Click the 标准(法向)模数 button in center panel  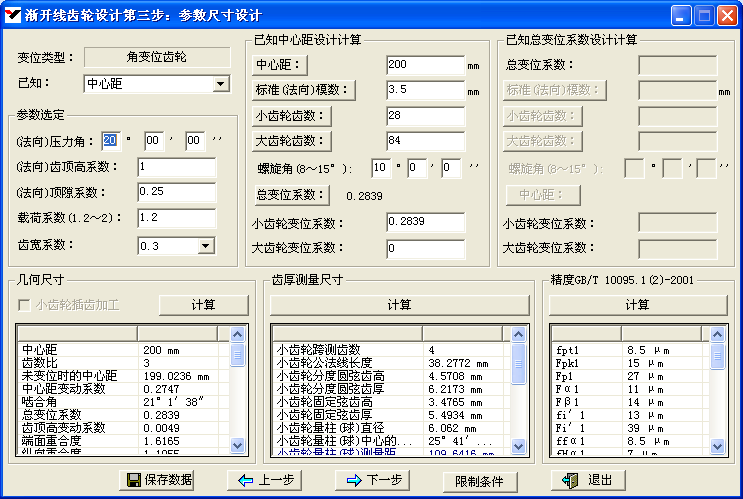pos(303,90)
